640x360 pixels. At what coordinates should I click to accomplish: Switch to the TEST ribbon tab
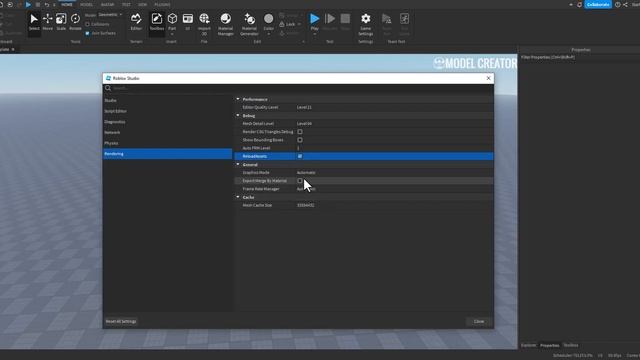(x=126, y=4)
